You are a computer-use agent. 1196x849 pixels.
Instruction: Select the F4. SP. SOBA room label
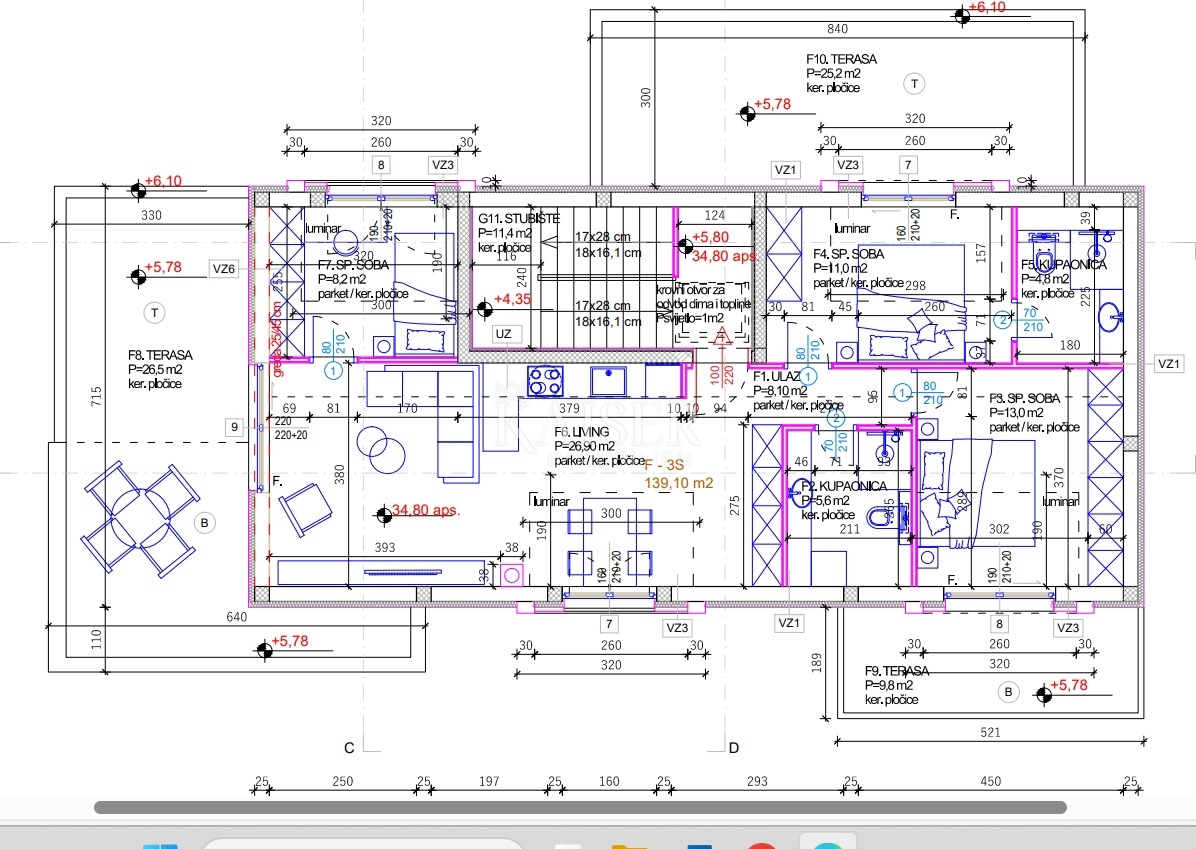tap(849, 254)
